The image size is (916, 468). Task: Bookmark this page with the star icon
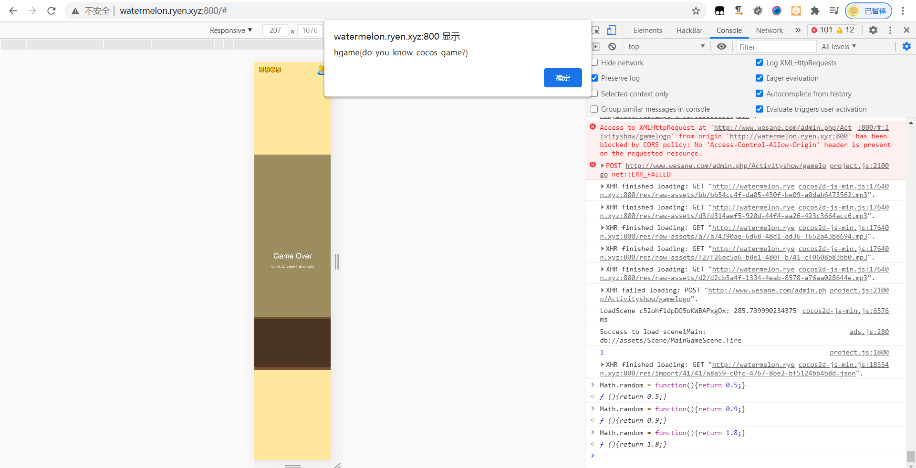[696, 10]
